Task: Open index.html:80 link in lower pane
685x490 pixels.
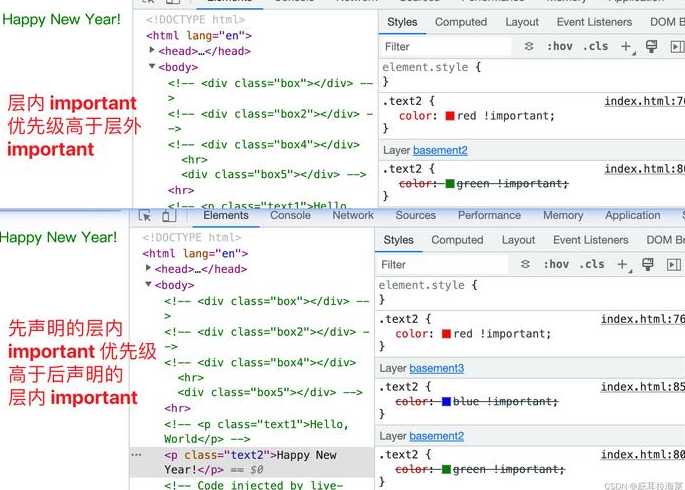Action: coord(643,454)
